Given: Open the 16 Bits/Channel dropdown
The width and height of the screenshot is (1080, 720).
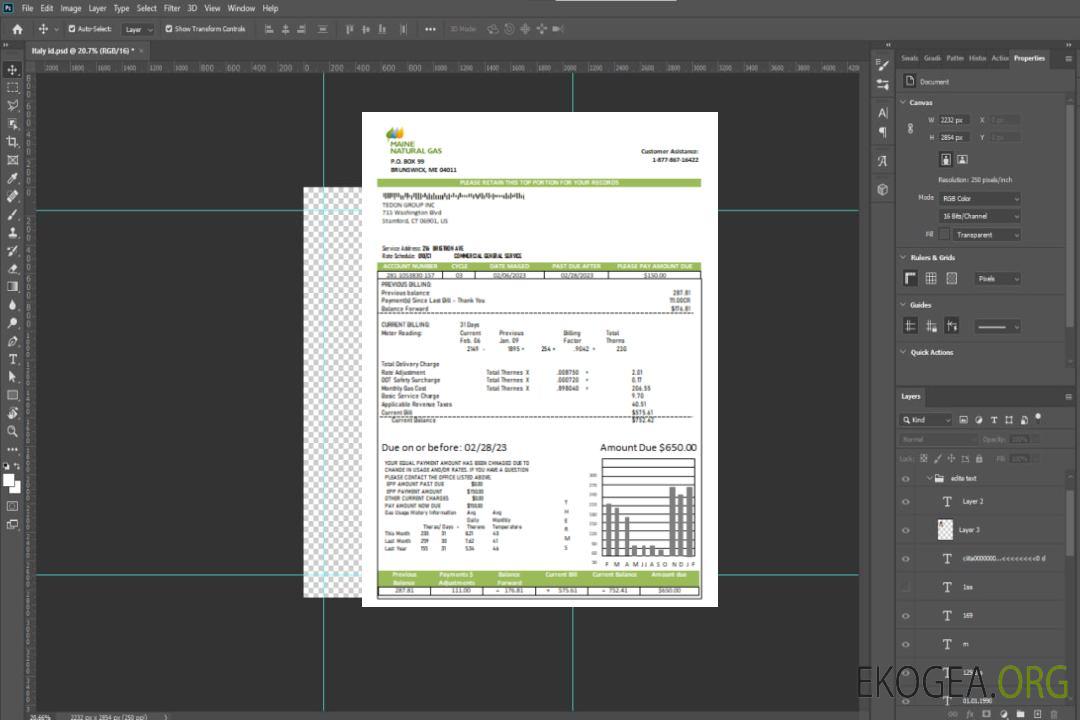Looking at the screenshot, I should [980, 216].
